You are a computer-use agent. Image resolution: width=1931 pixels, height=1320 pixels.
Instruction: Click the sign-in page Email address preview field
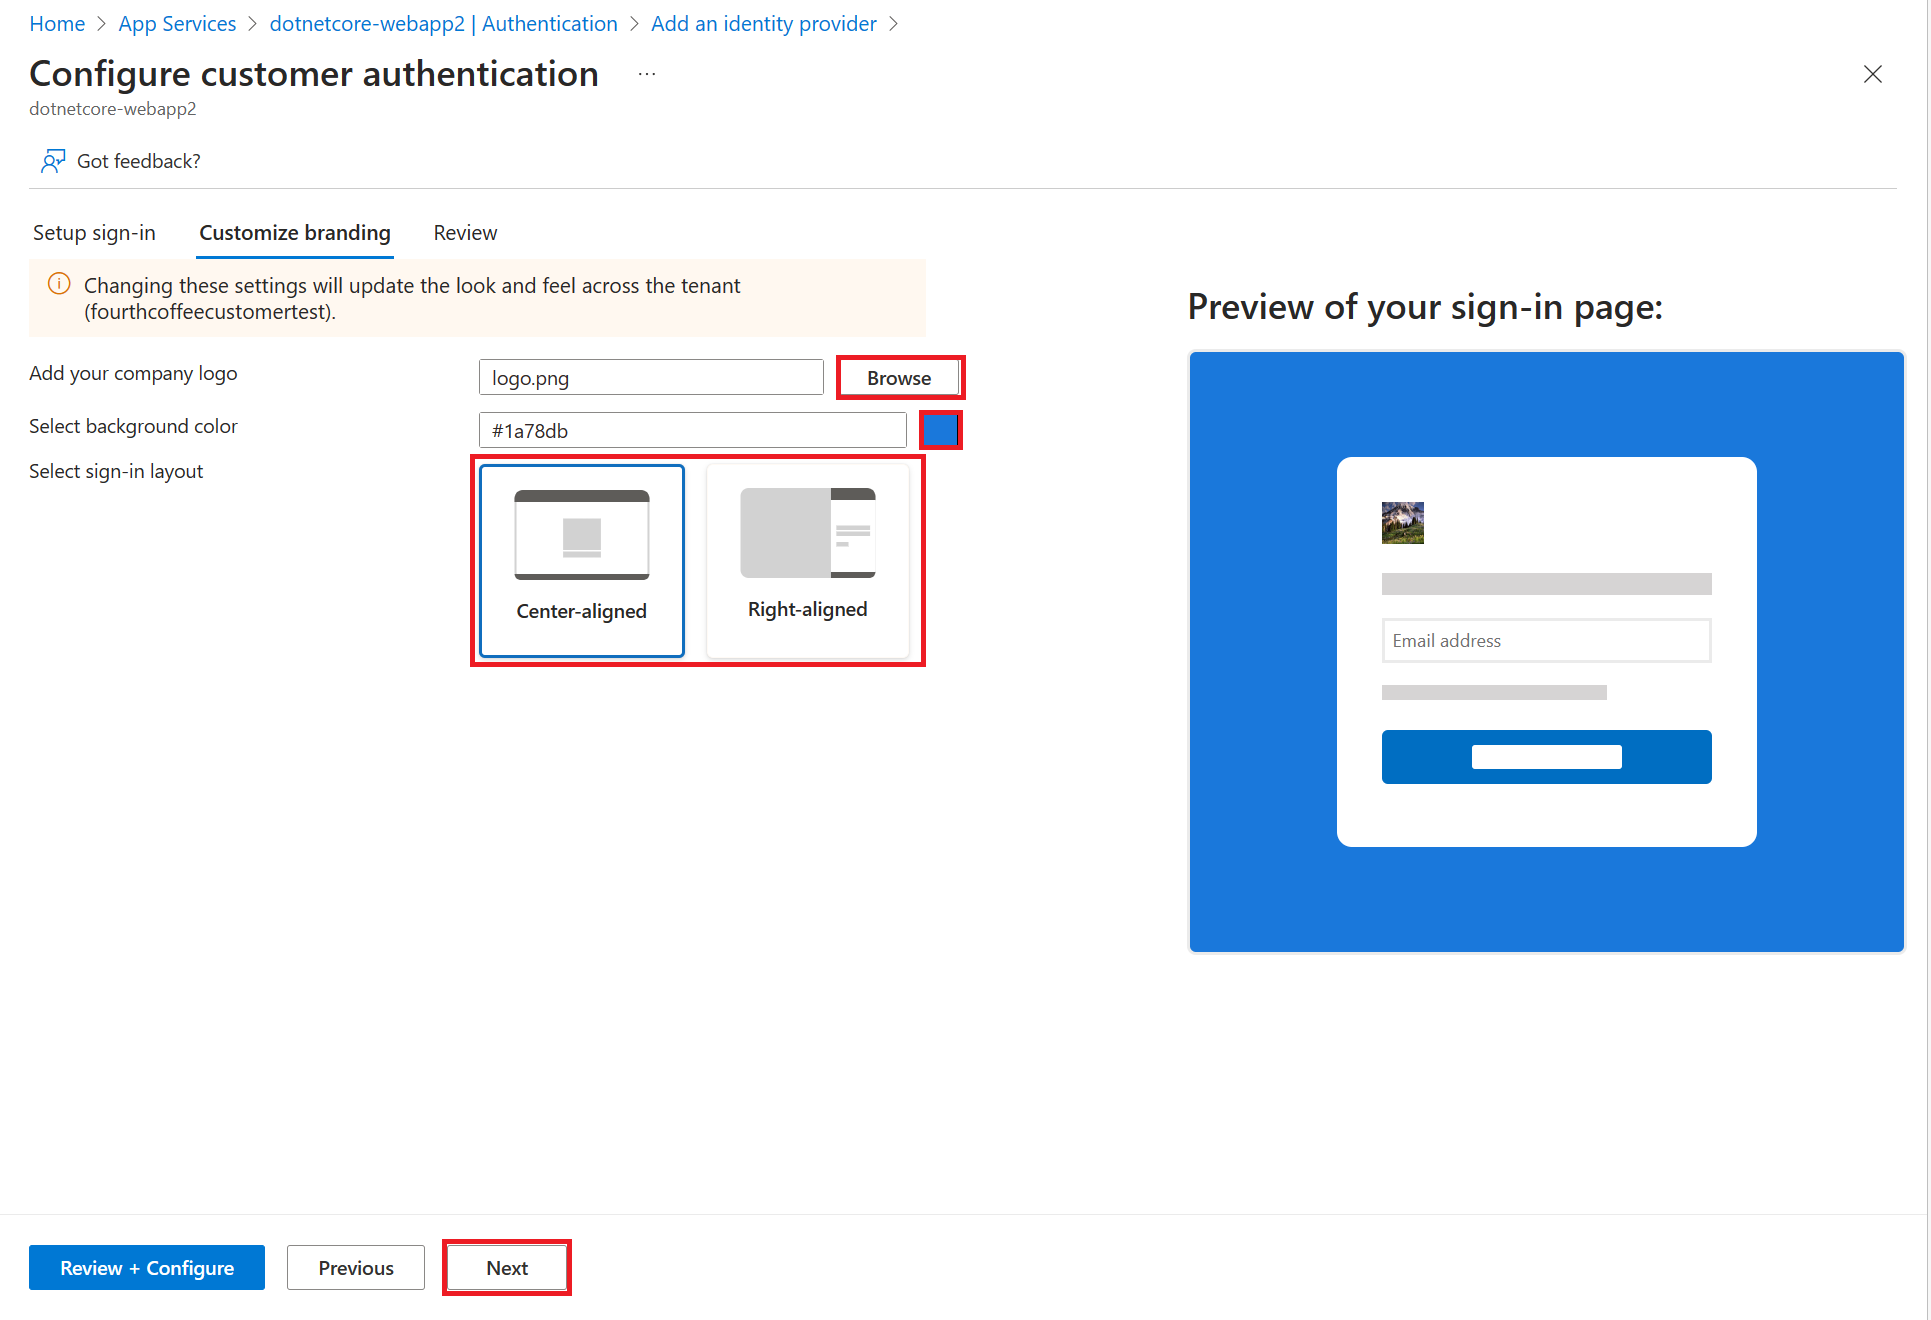(x=1545, y=639)
